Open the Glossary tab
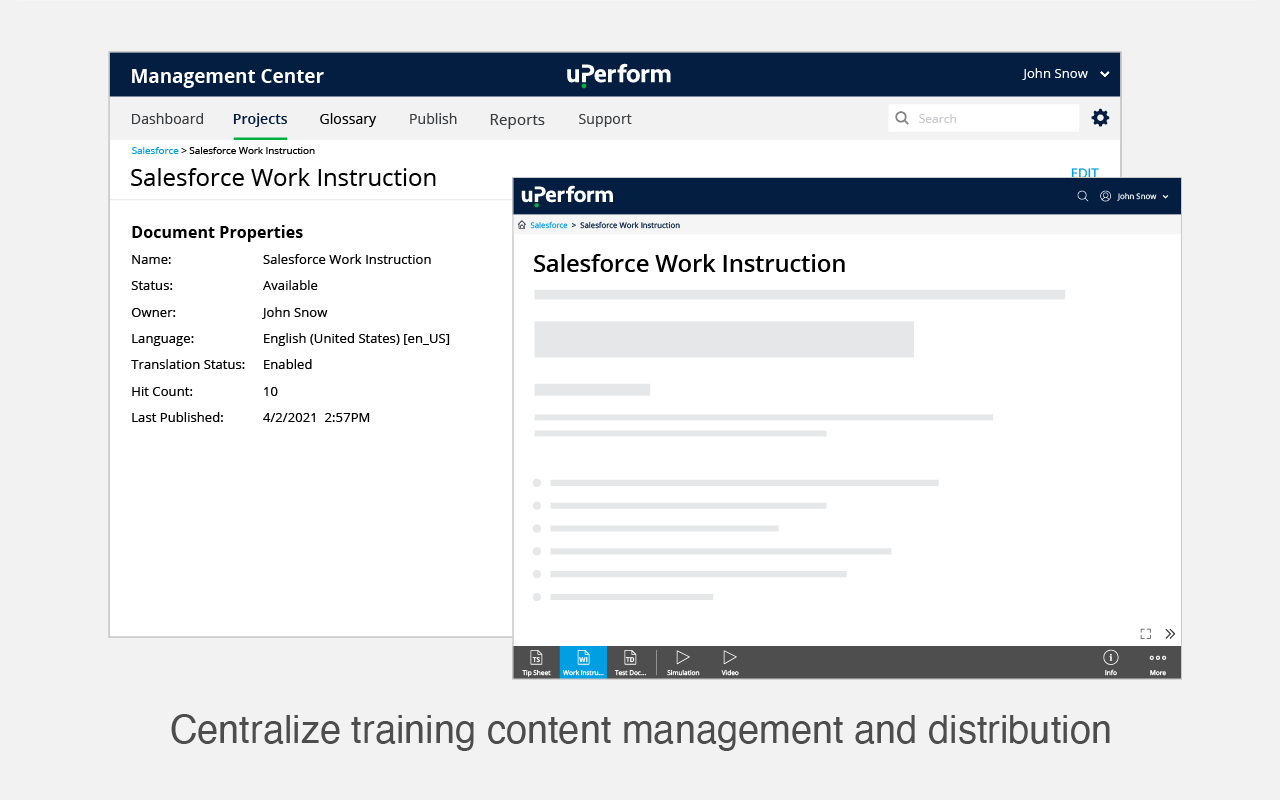The width and height of the screenshot is (1280, 800). (348, 119)
